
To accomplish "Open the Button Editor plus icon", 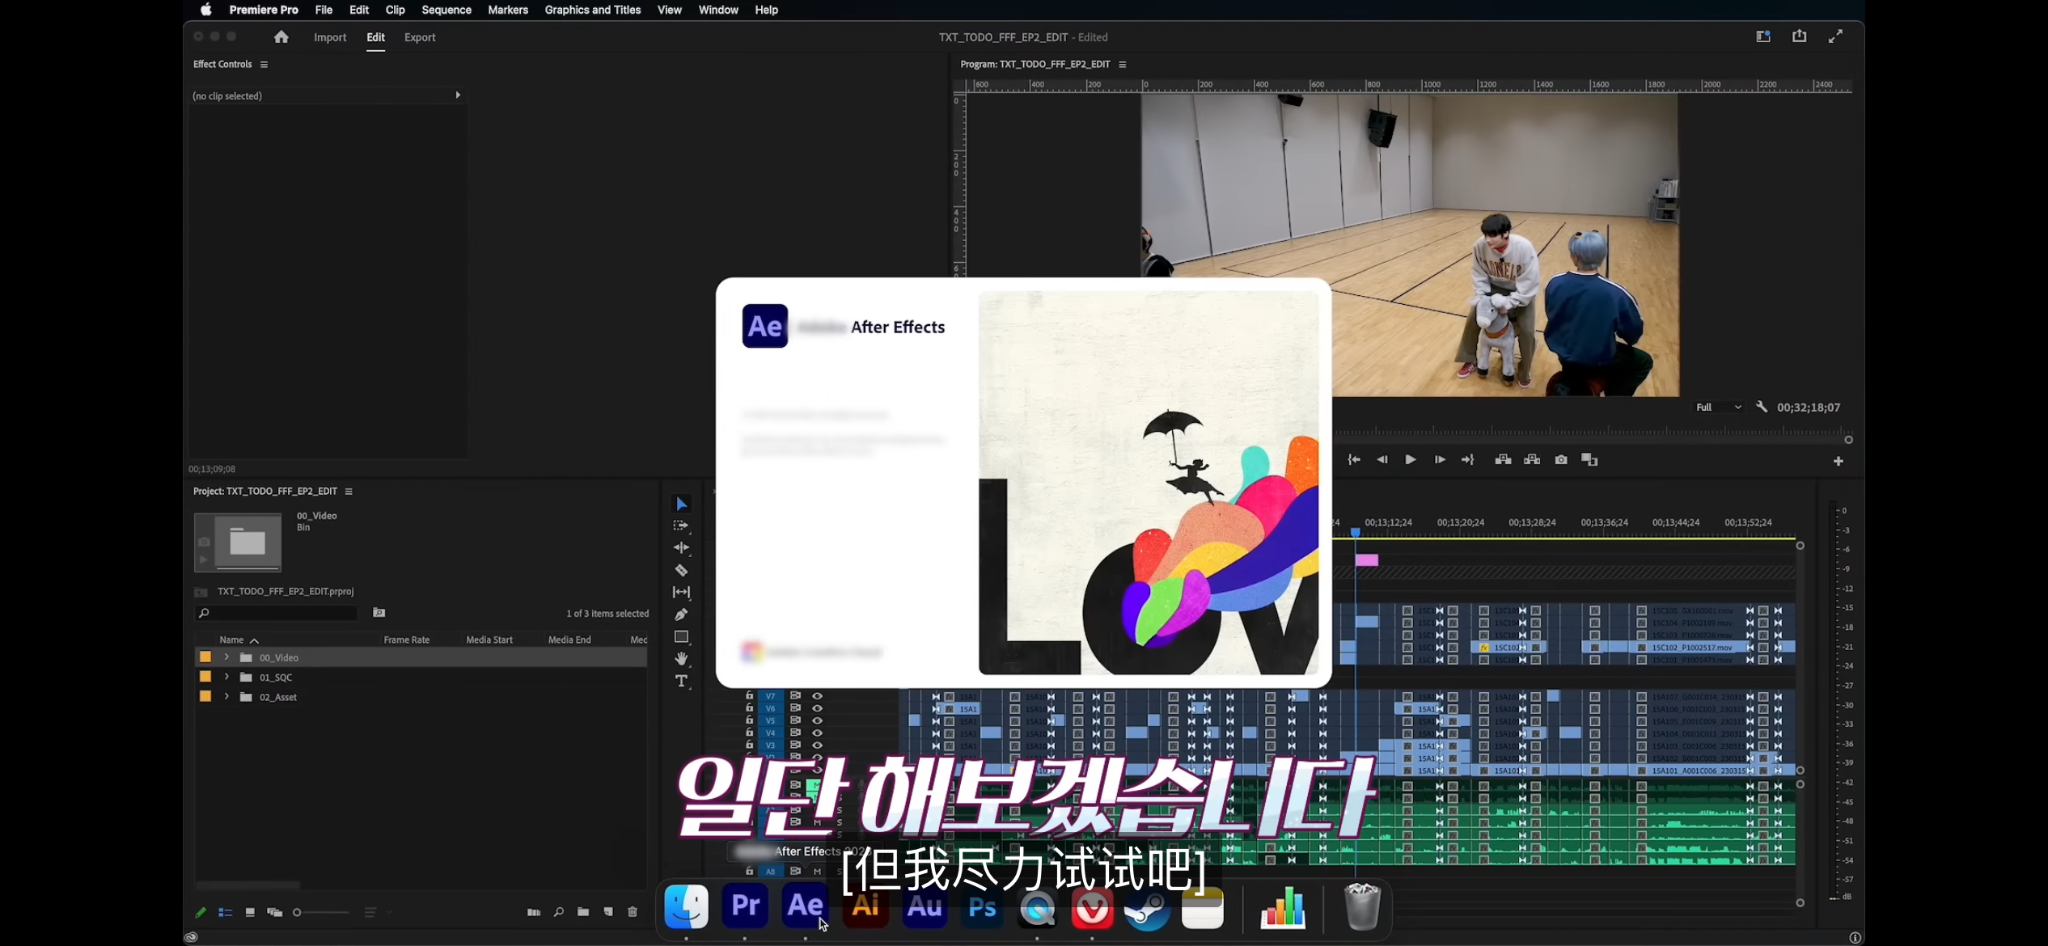I will tap(1838, 461).
